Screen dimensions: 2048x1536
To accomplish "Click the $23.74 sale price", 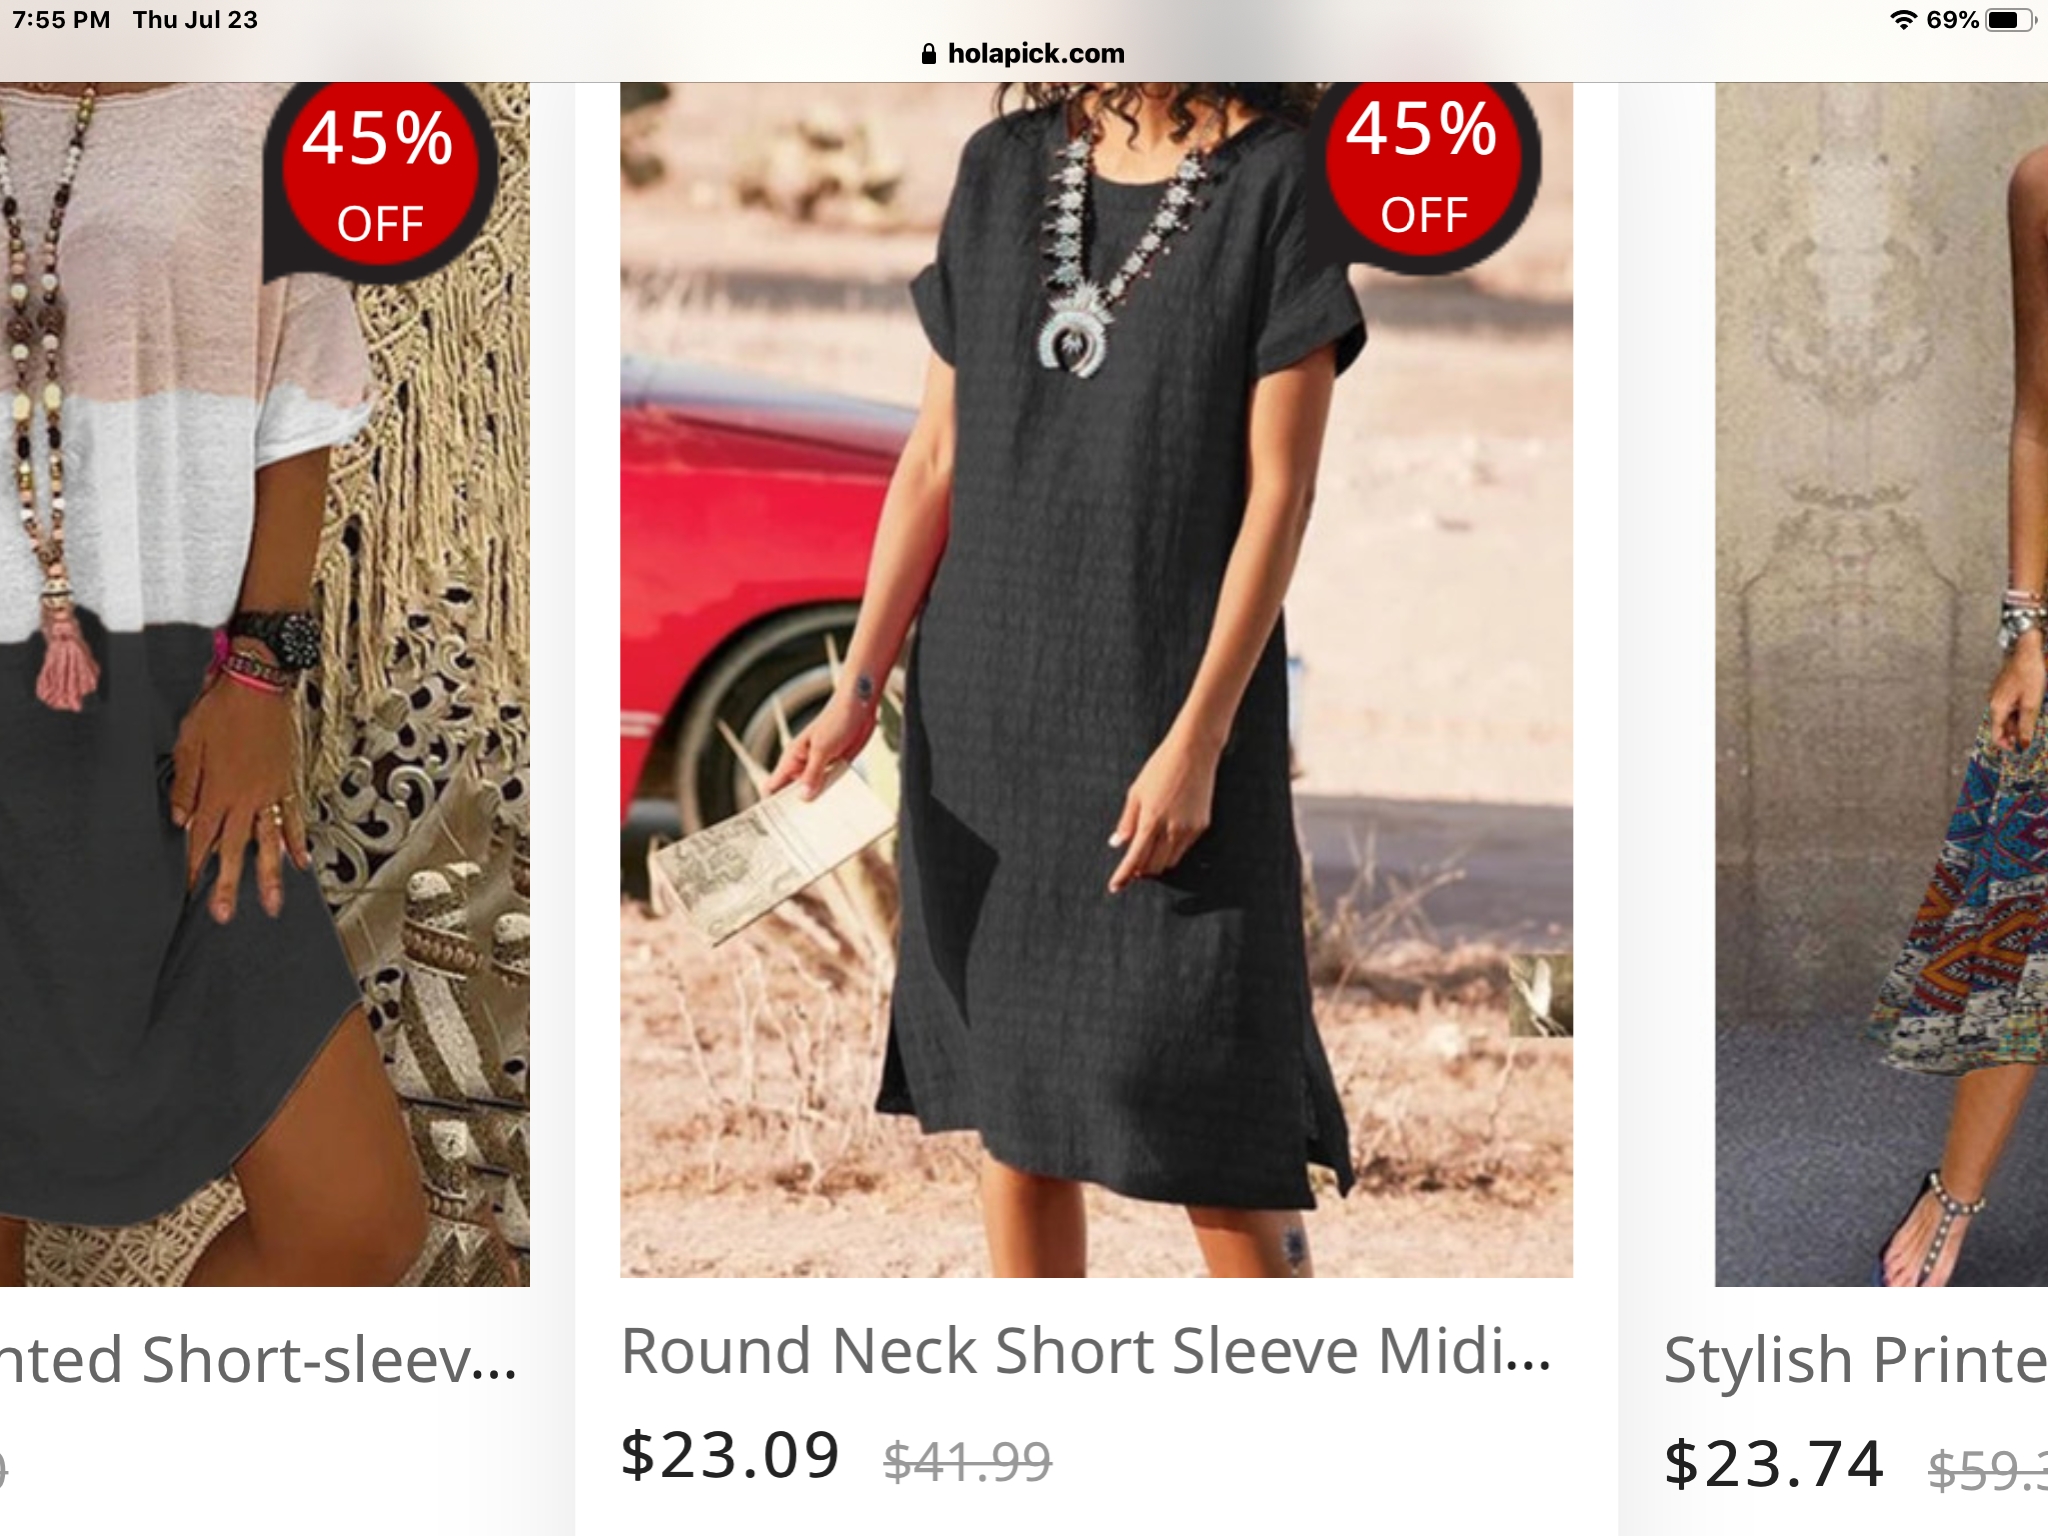I will [x=1774, y=1464].
